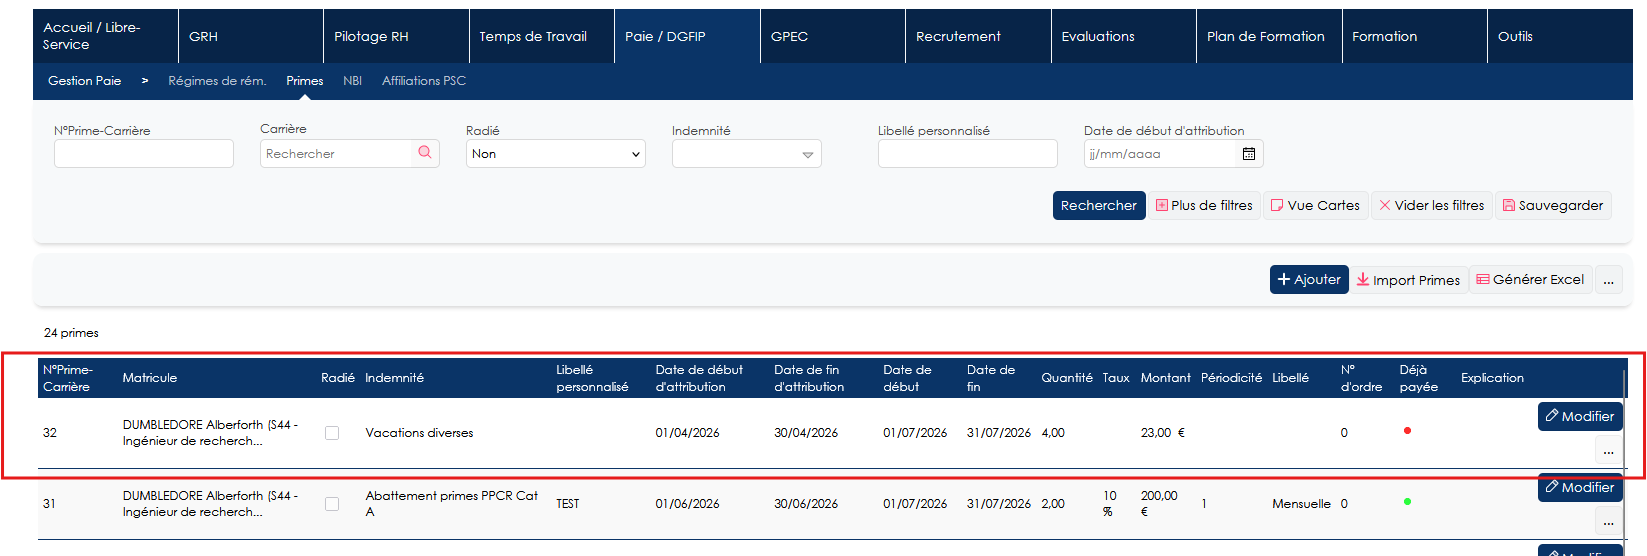Sort by Date de fin d'attribution header
The width and height of the screenshot is (1647, 556).
[809, 378]
